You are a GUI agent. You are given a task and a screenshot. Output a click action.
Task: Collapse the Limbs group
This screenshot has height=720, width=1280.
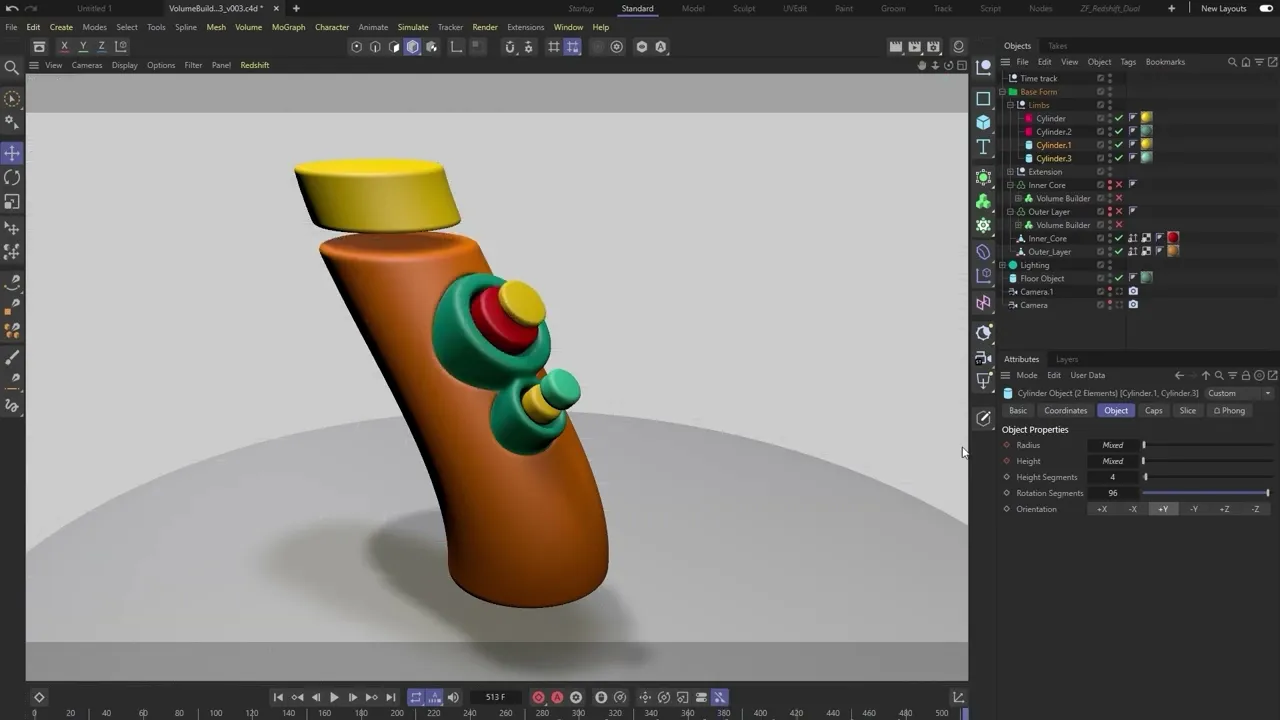(x=1010, y=105)
